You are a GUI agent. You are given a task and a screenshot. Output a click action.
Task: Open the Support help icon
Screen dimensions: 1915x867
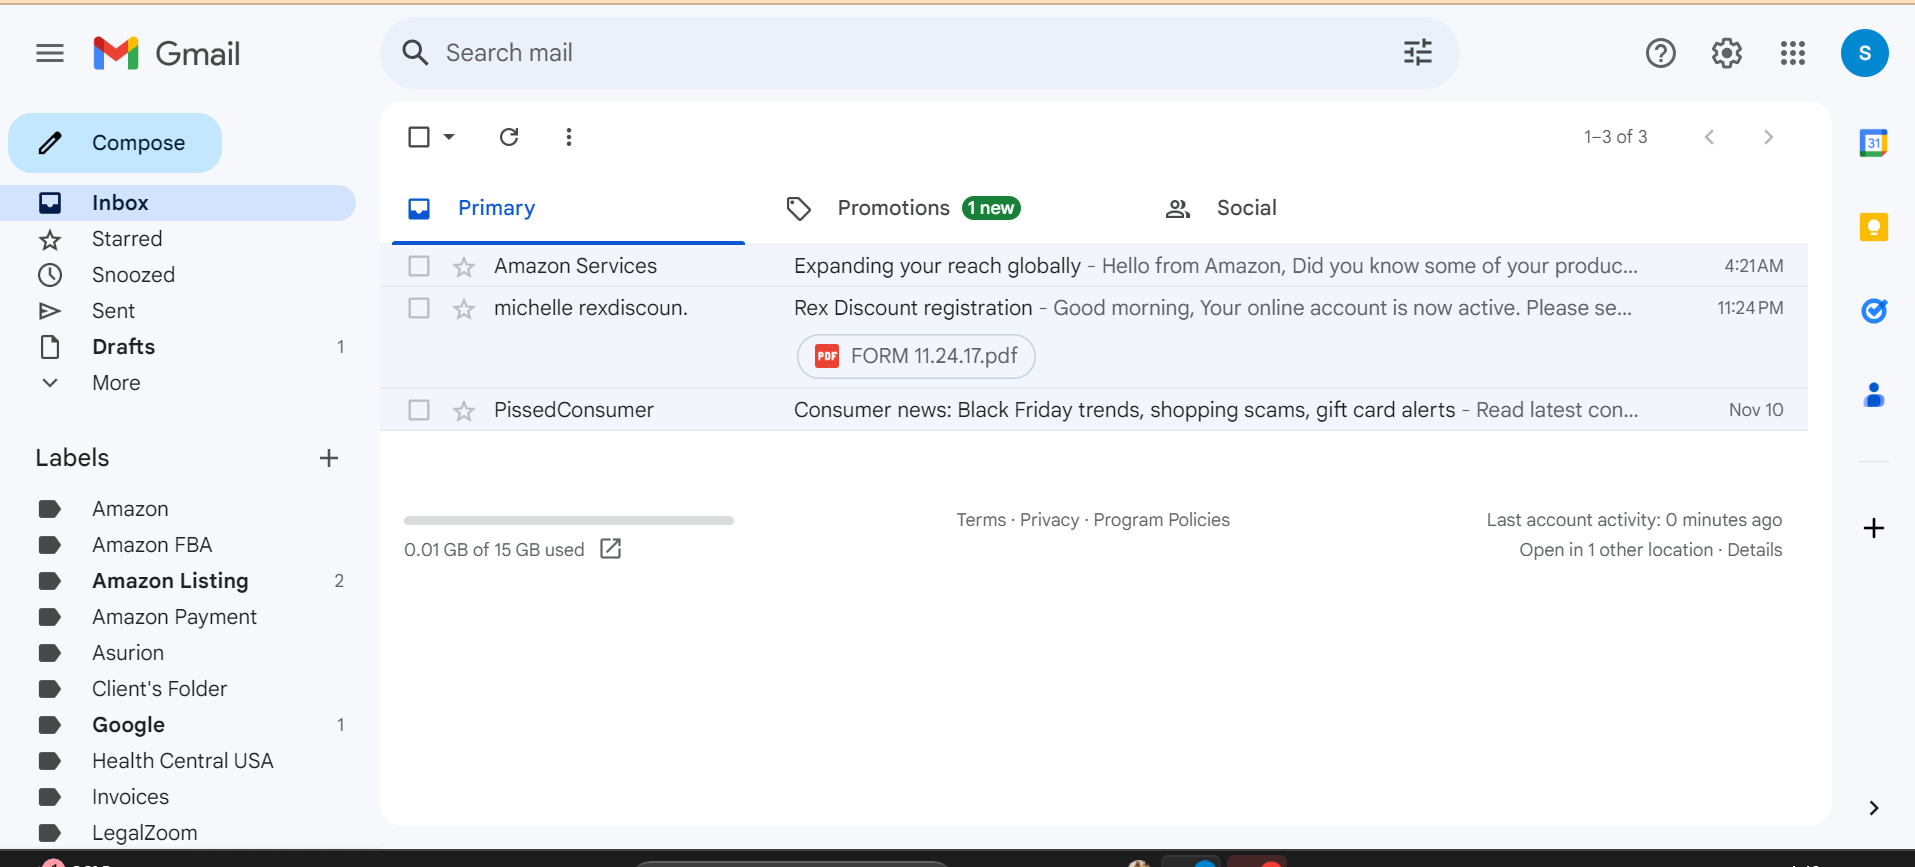(x=1660, y=53)
